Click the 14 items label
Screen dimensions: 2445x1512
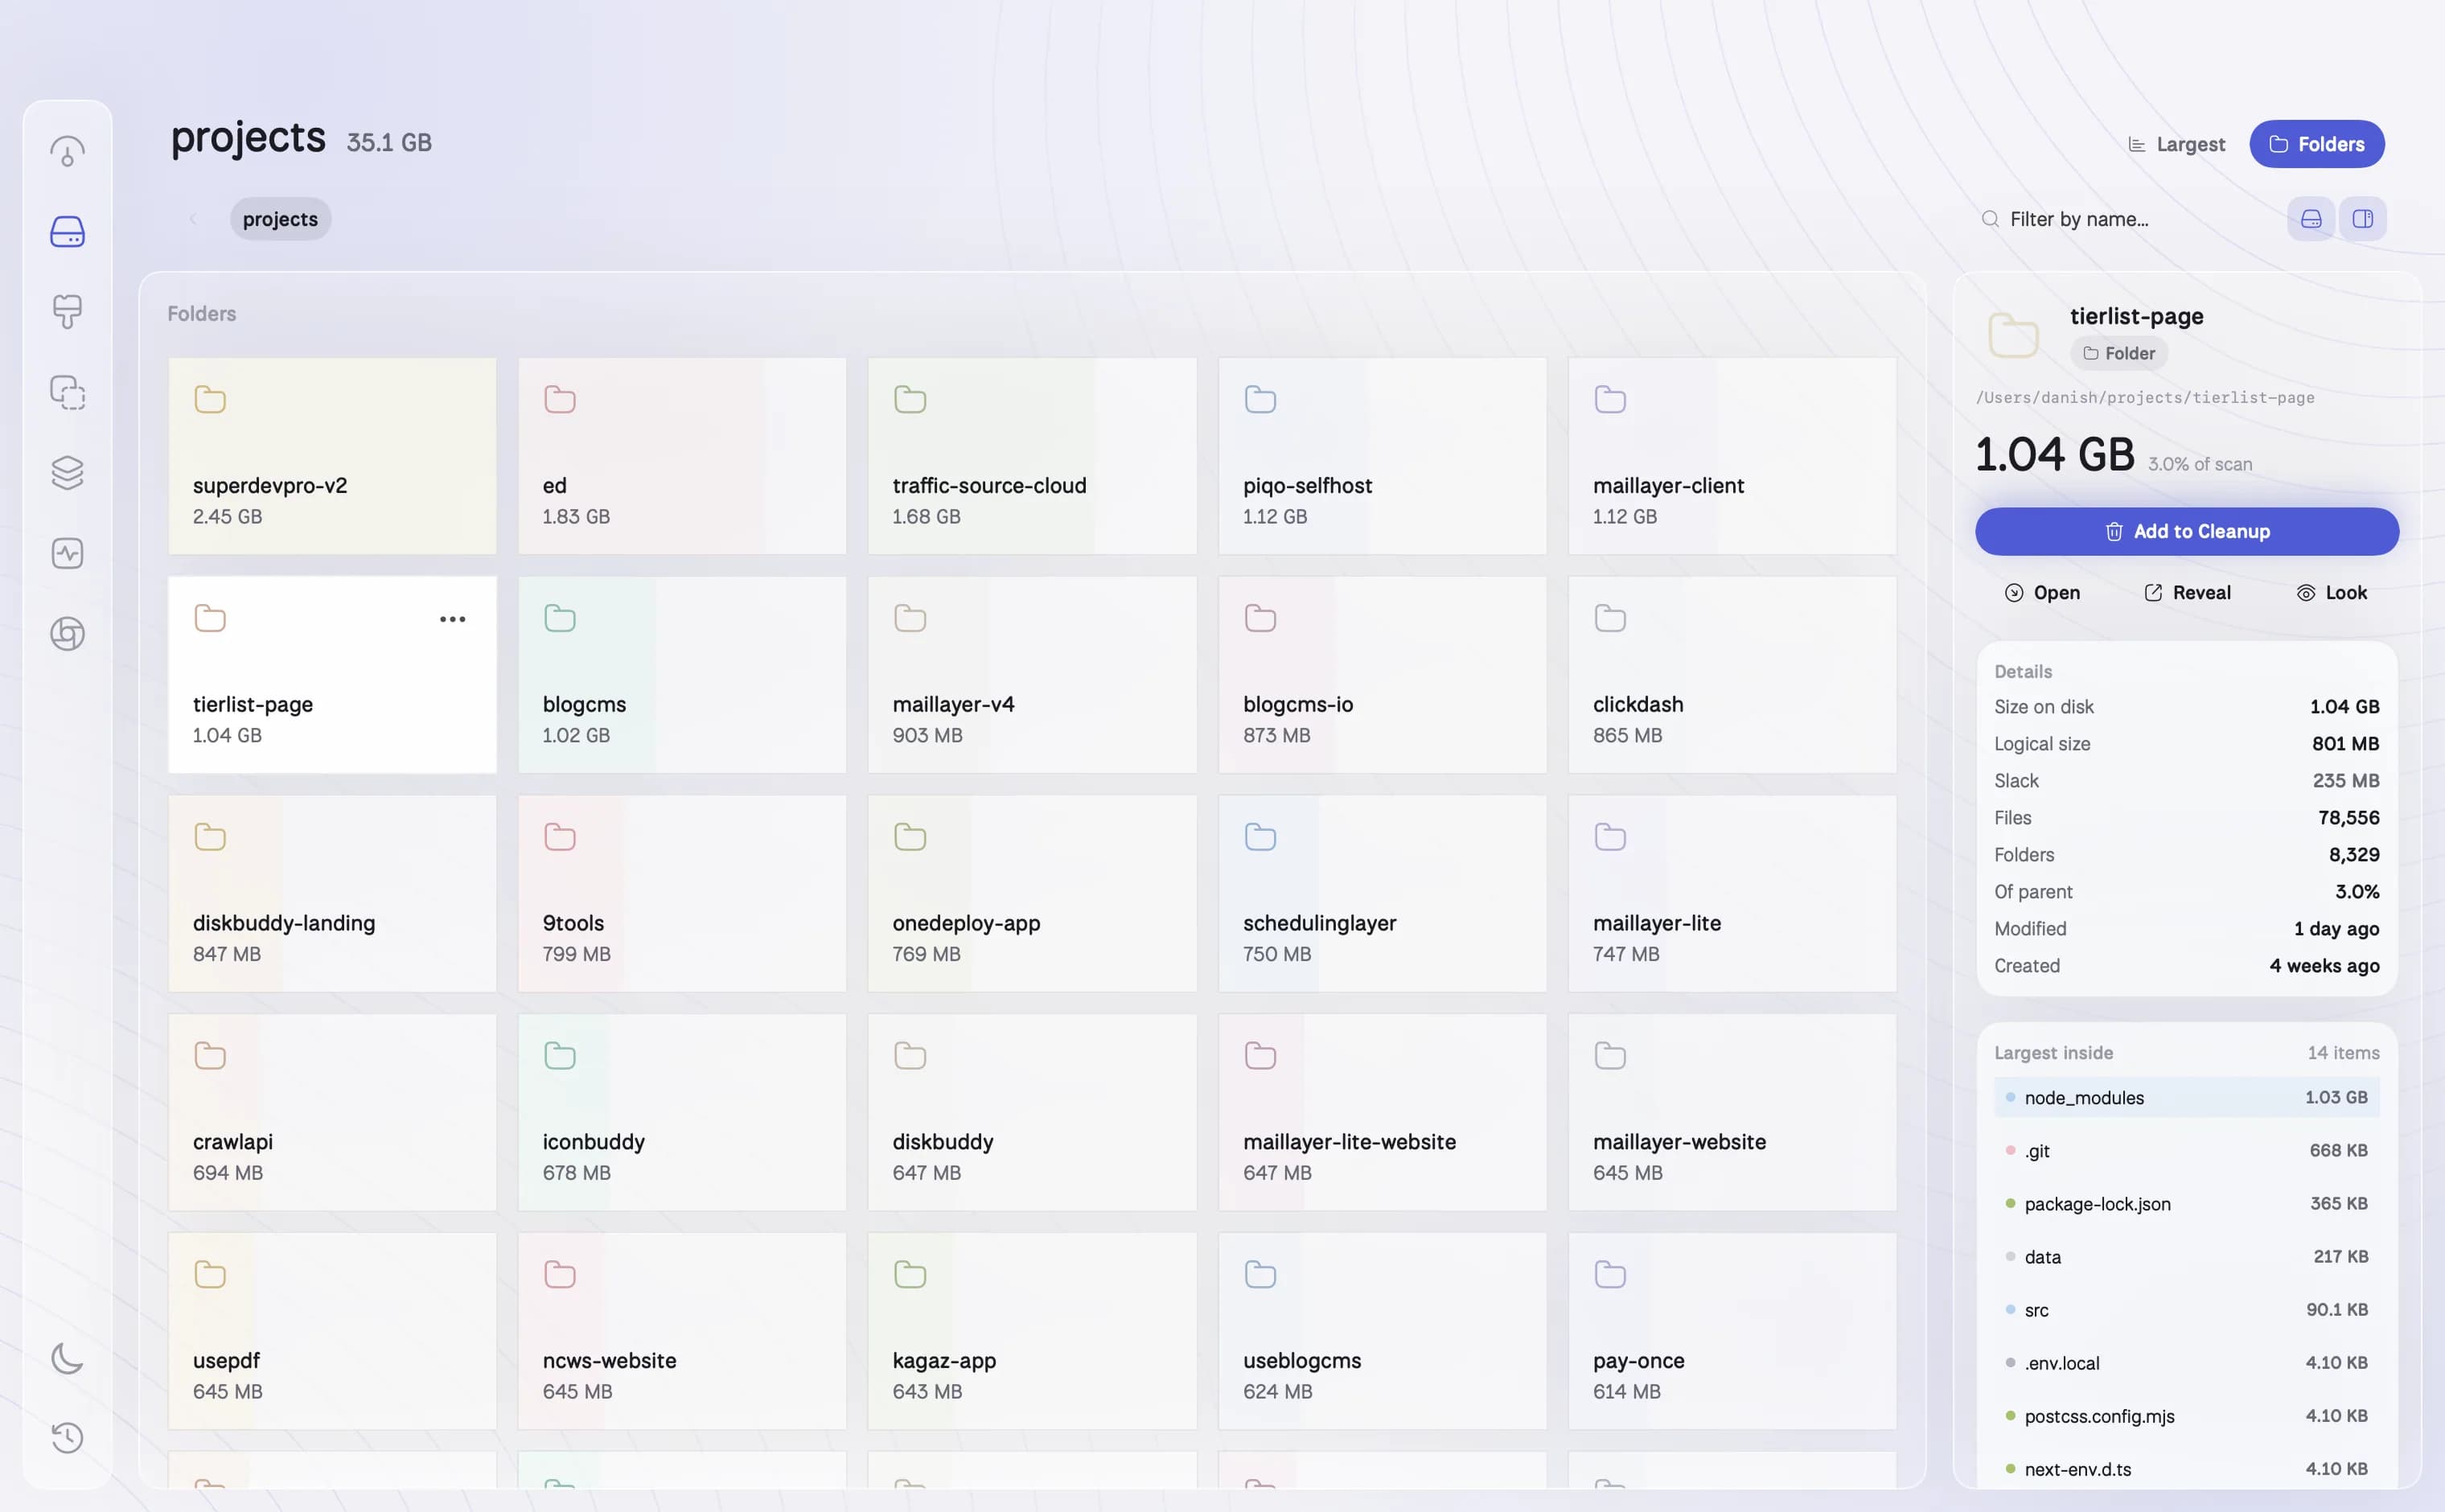[x=2343, y=1053]
